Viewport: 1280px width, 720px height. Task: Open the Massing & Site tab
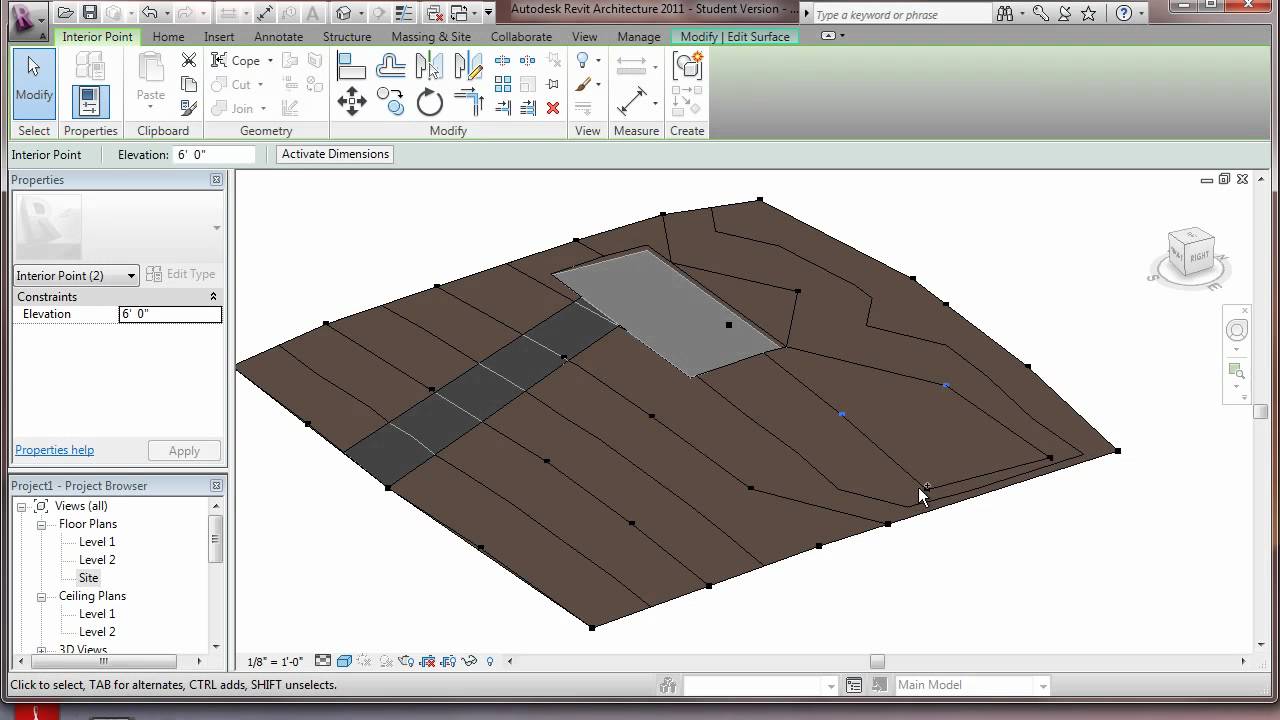click(x=430, y=37)
